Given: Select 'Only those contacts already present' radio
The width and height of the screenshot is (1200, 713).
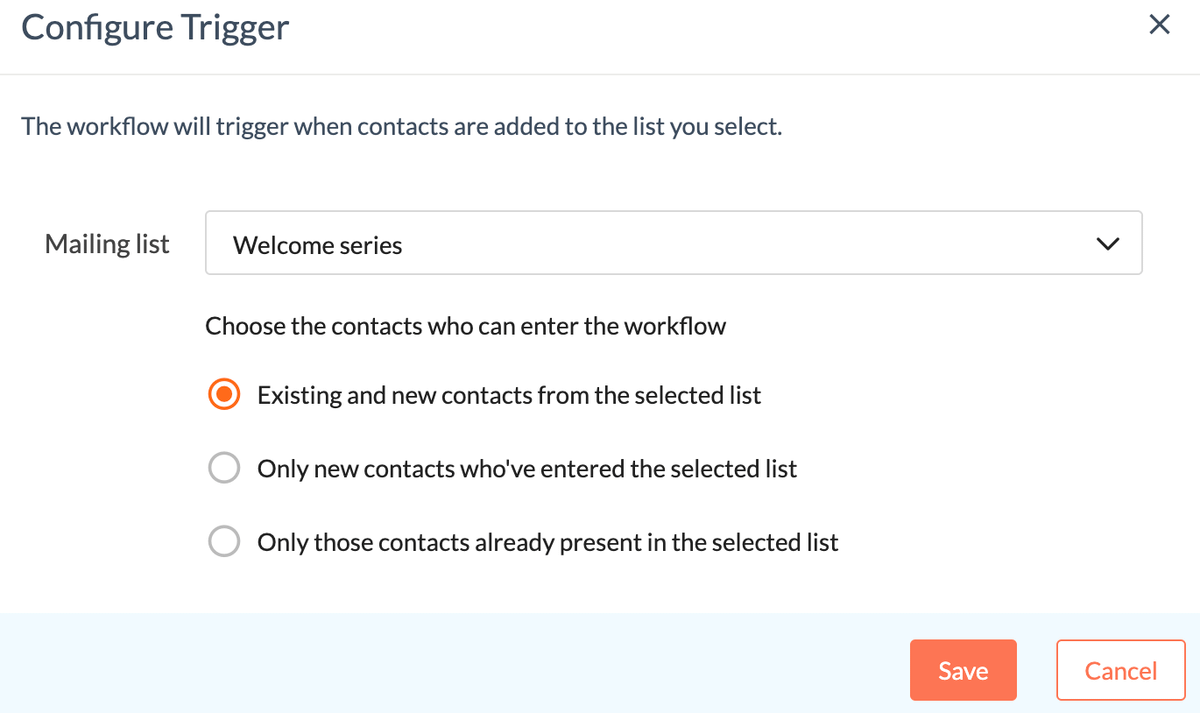Looking at the screenshot, I should tap(223, 542).
